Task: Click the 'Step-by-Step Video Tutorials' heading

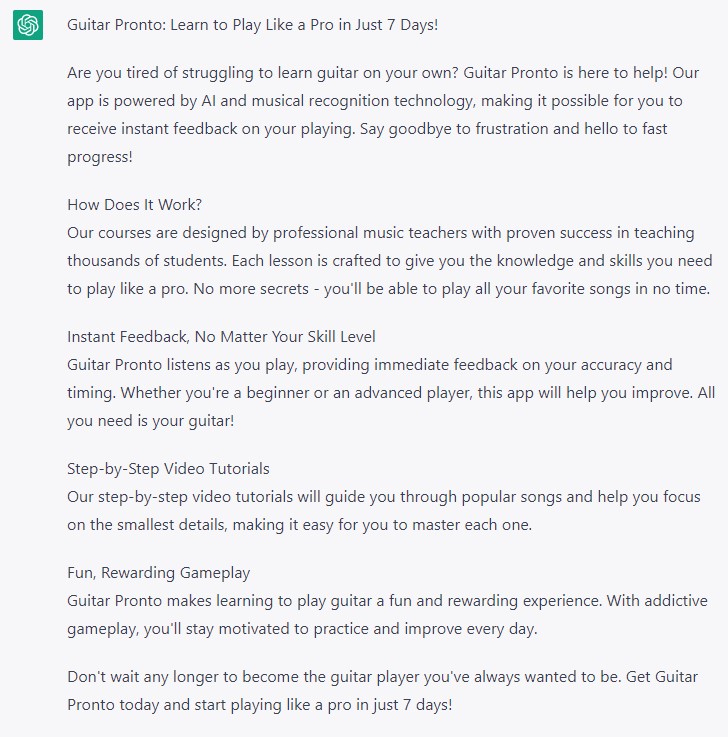Action: tap(168, 469)
